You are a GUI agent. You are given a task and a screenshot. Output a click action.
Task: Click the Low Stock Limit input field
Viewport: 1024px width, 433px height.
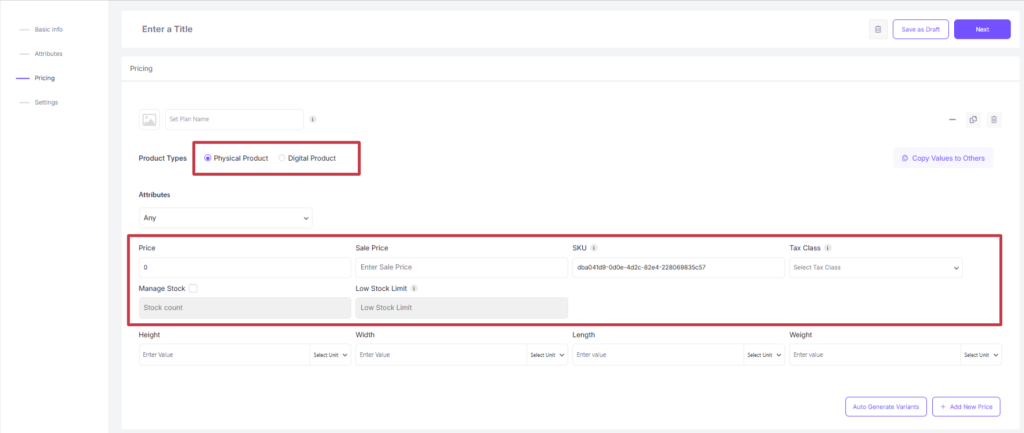point(462,308)
